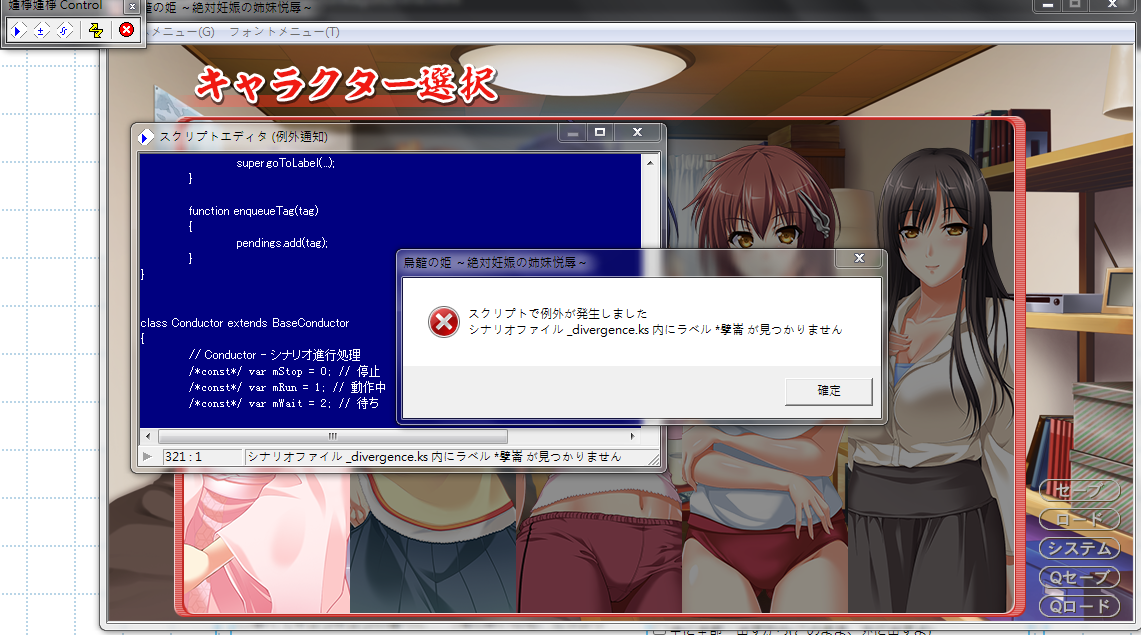Click the 321 : 1 line position field

tap(202, 457)
